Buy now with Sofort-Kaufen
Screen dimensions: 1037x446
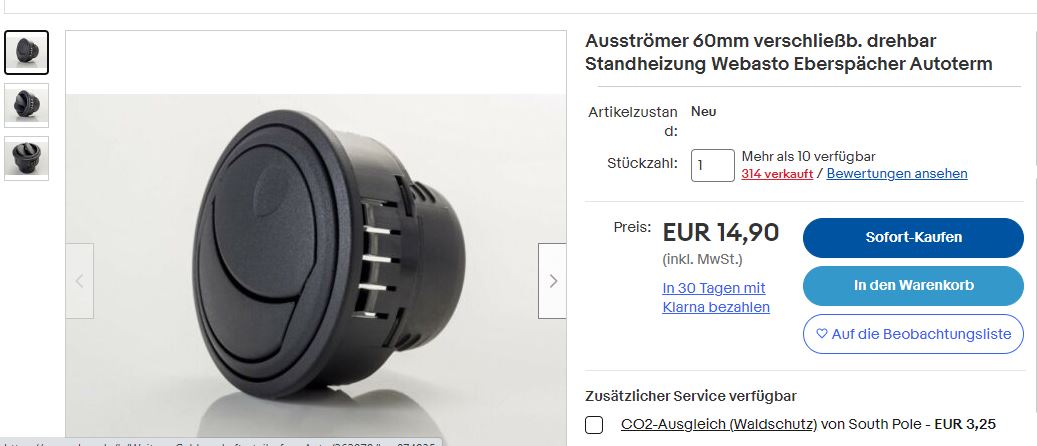click(x=913, y=238)
